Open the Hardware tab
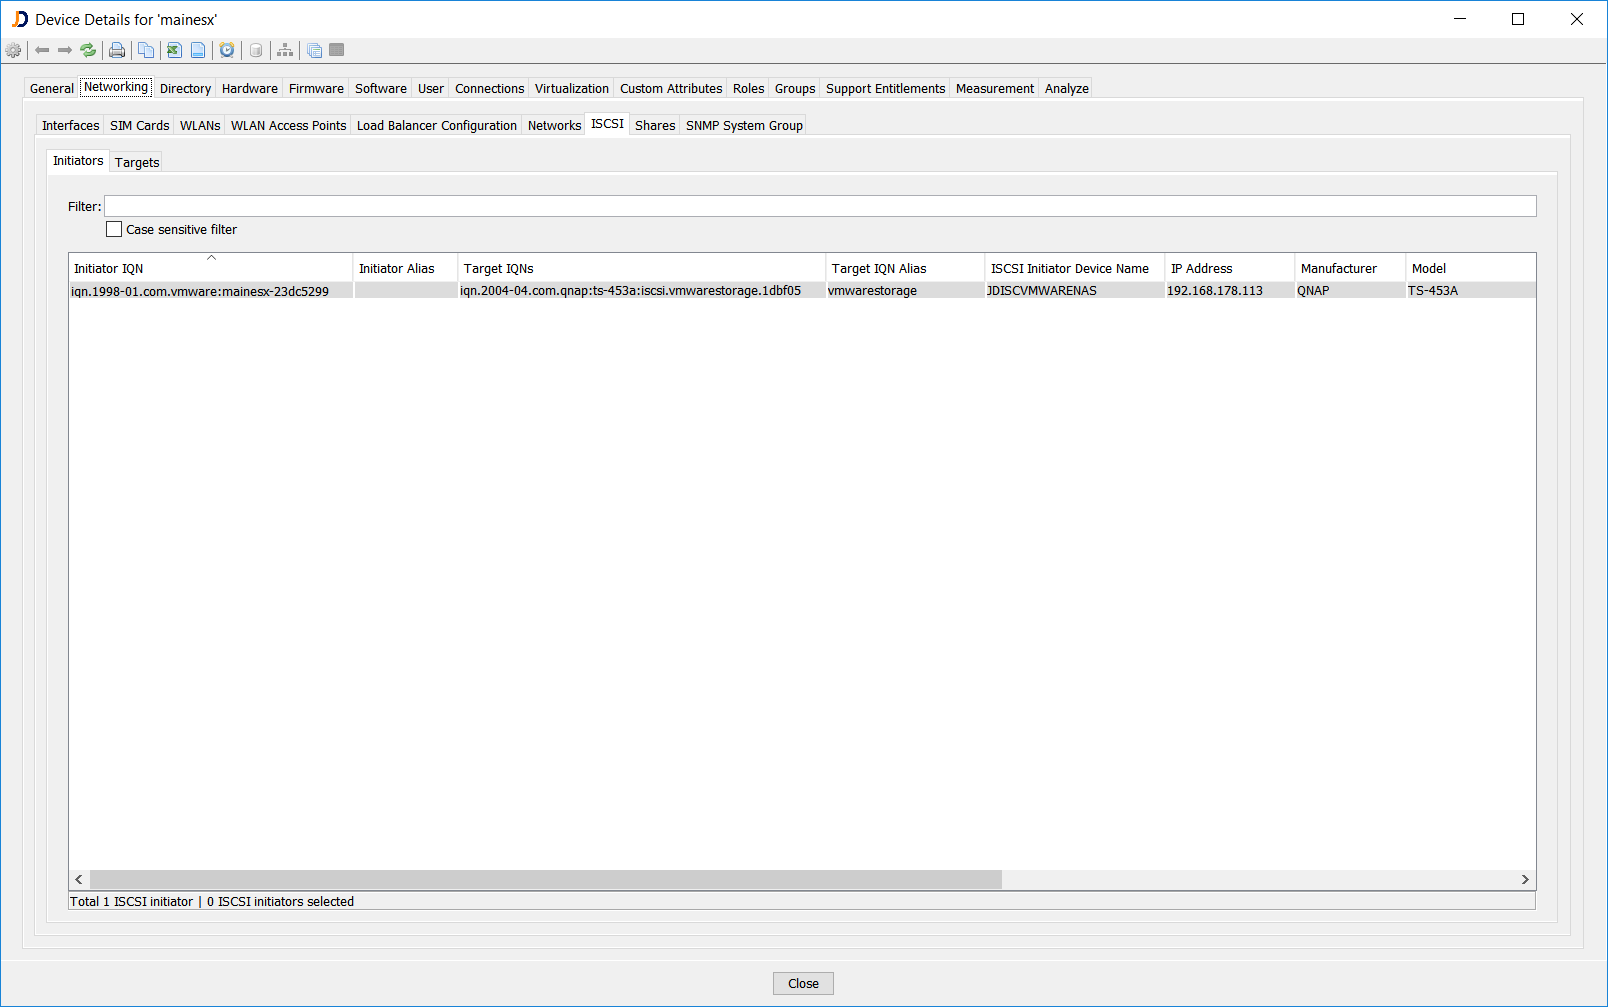 pyautogui.click(x=249, y=89)
